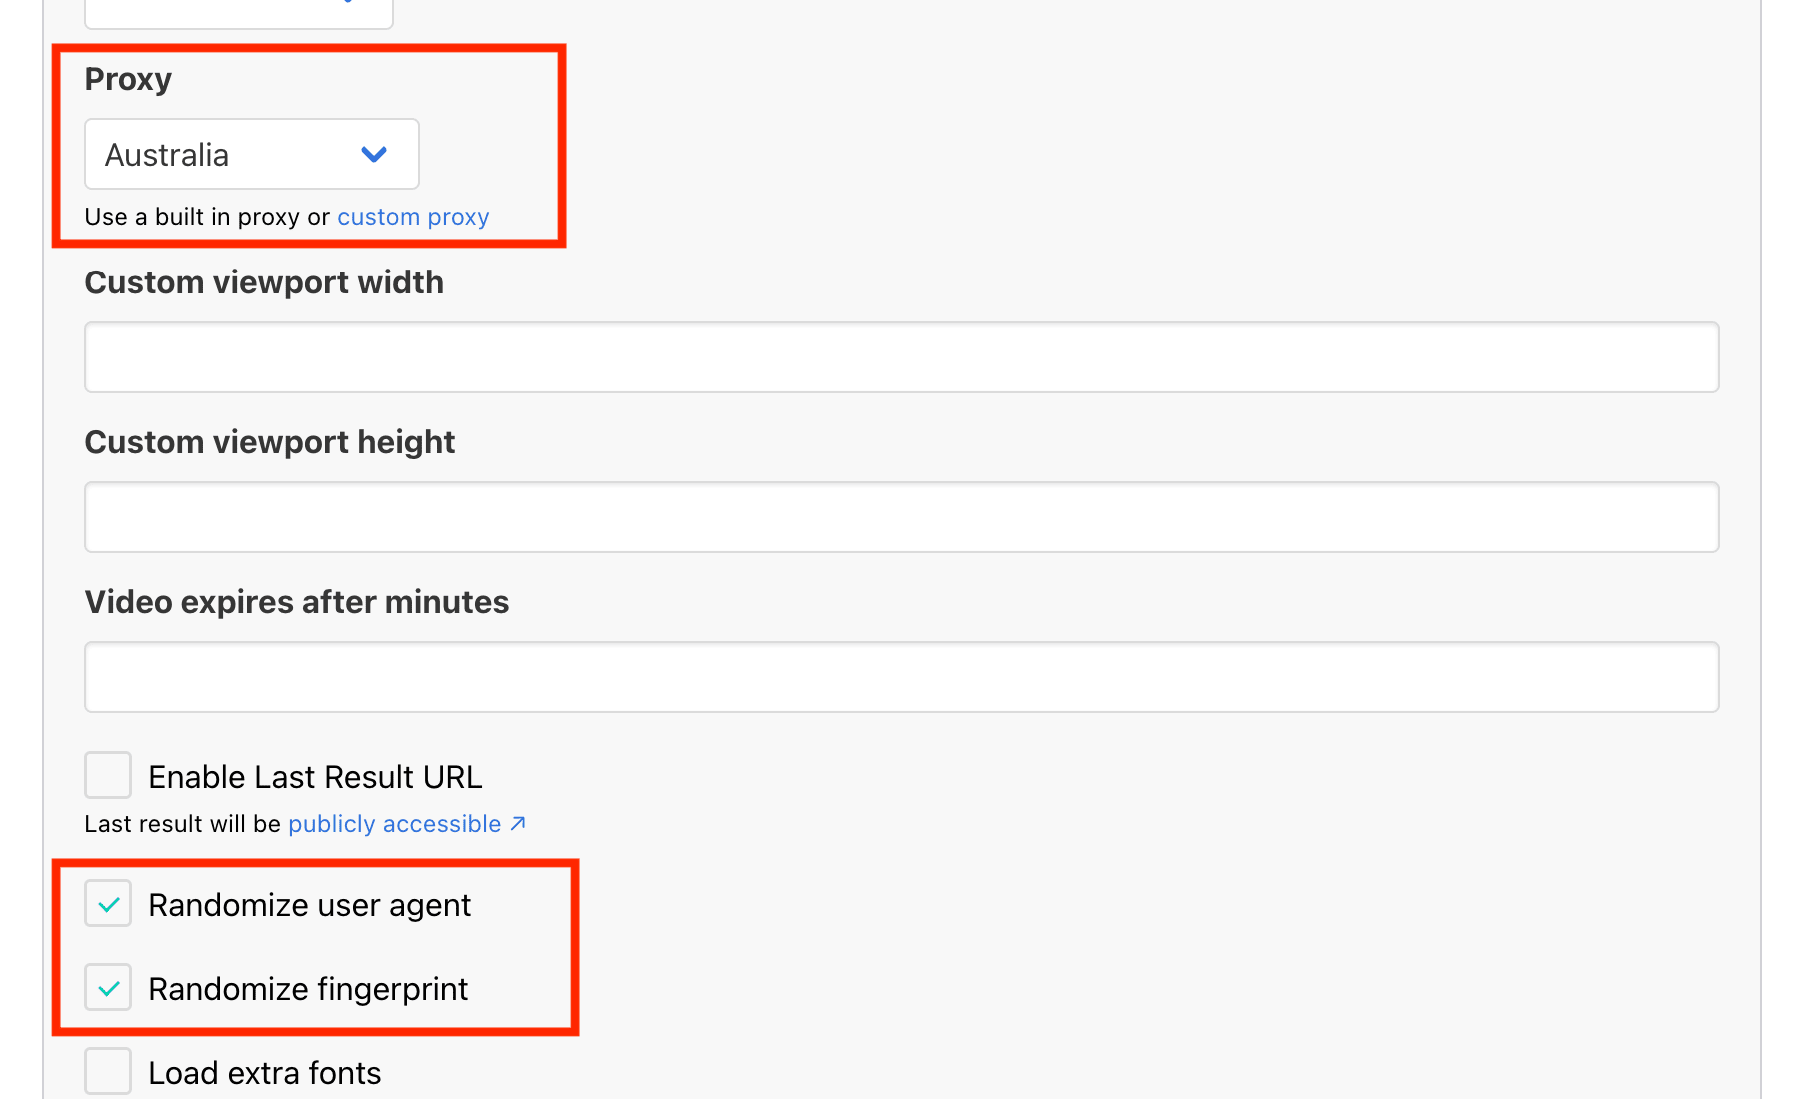
Task: Enable Last Result URL
Action: pos(107,774)
